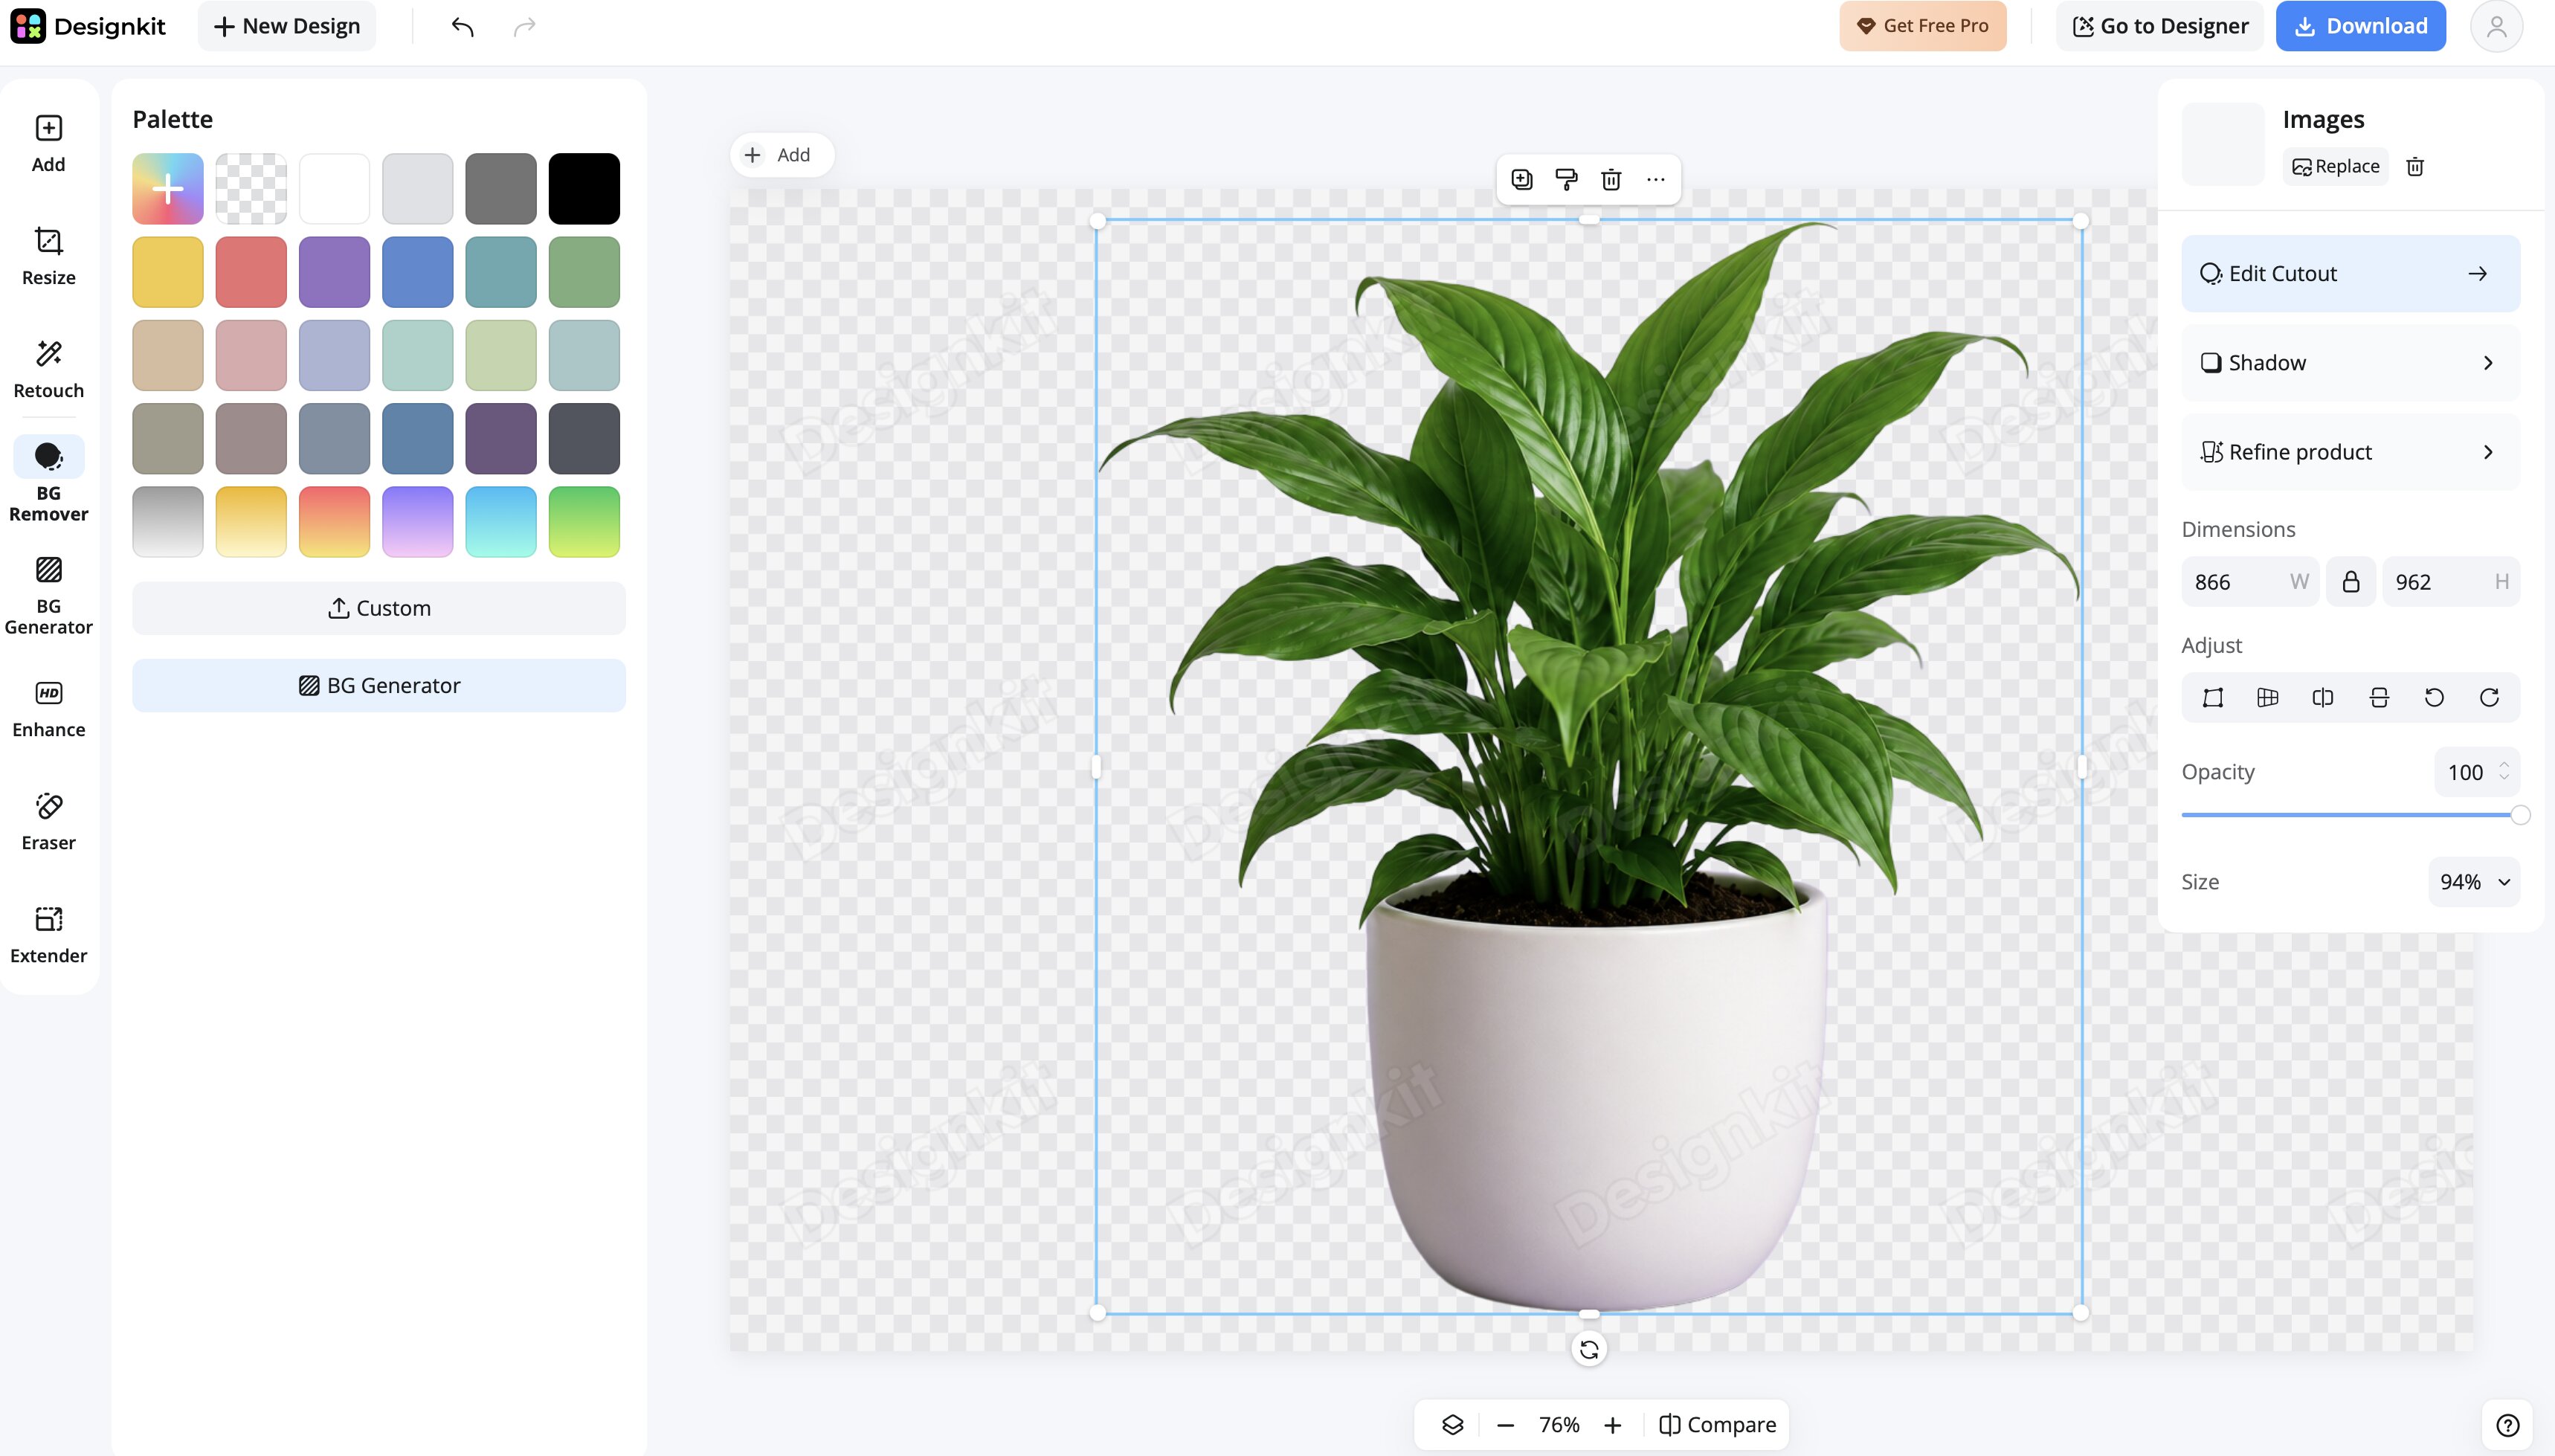Expand Refine product options
Image resolution: width=2555 pixels, height=1456 pixels.
[x=2350, y=452]
